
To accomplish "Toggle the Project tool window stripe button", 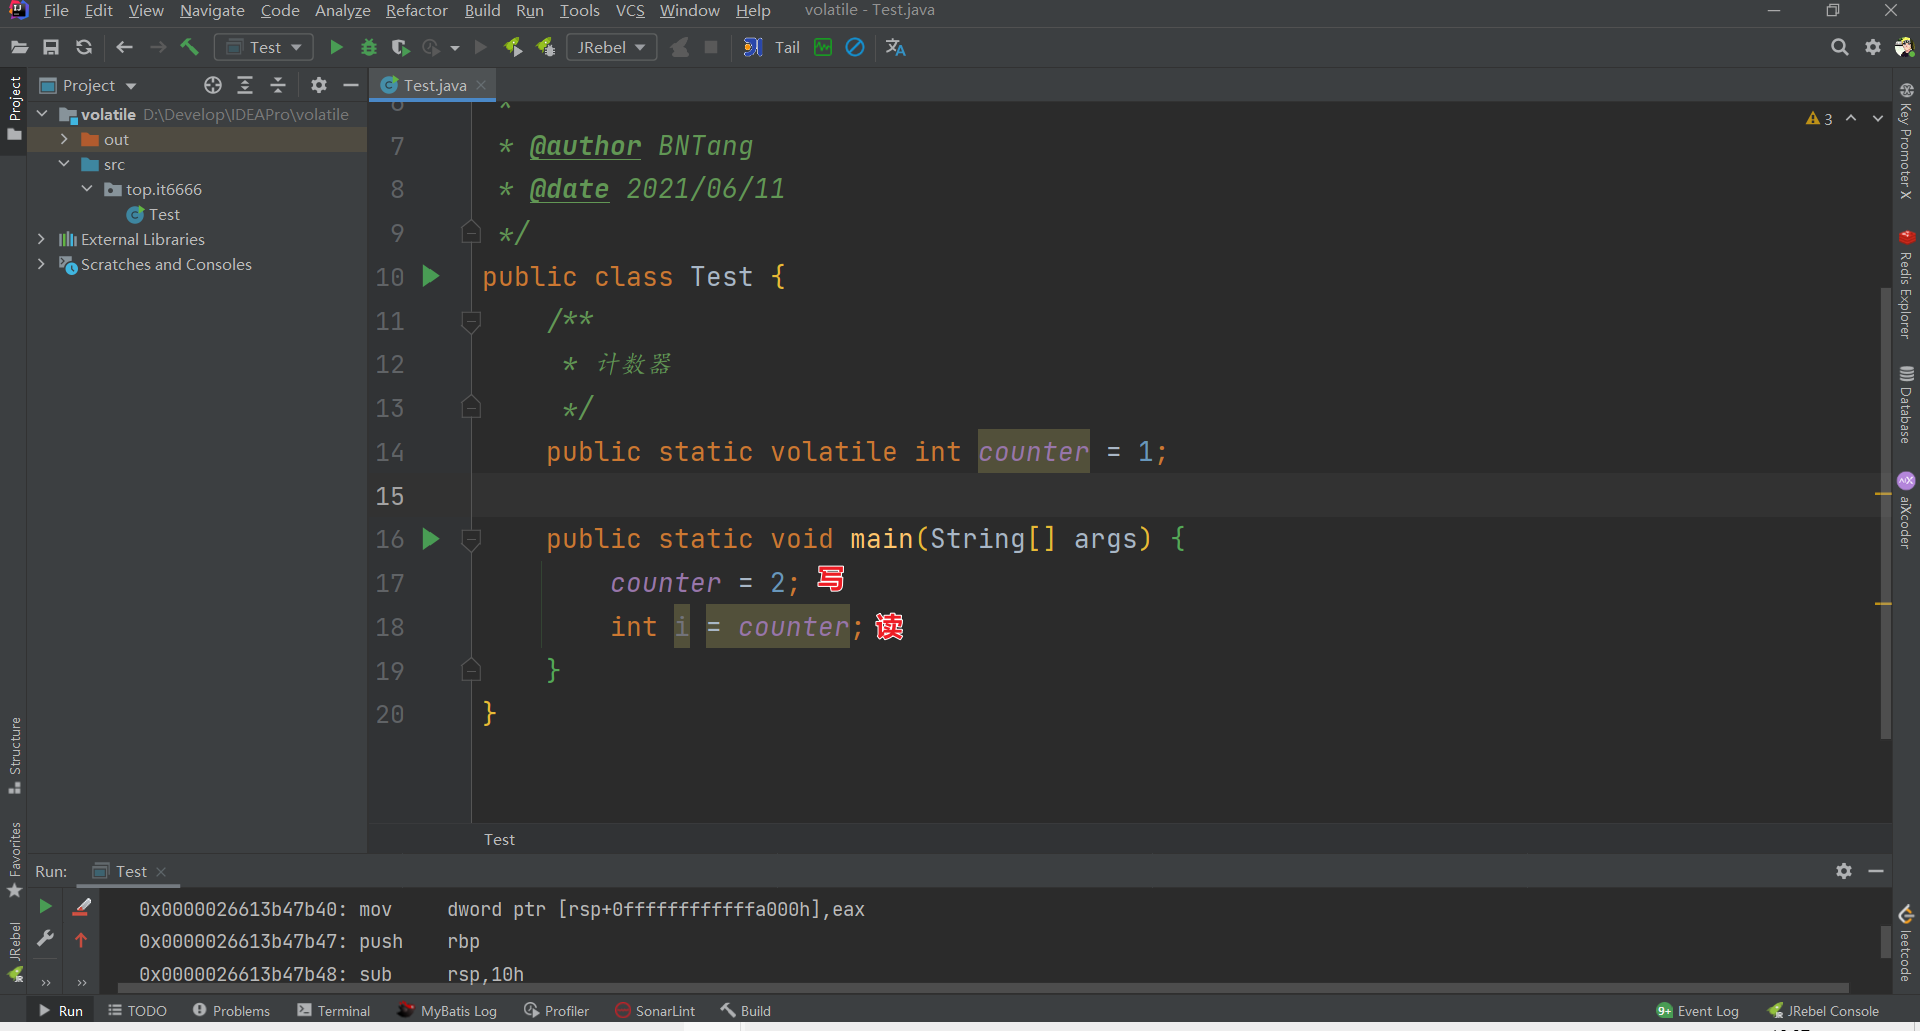I will click(x=14, y=108).
